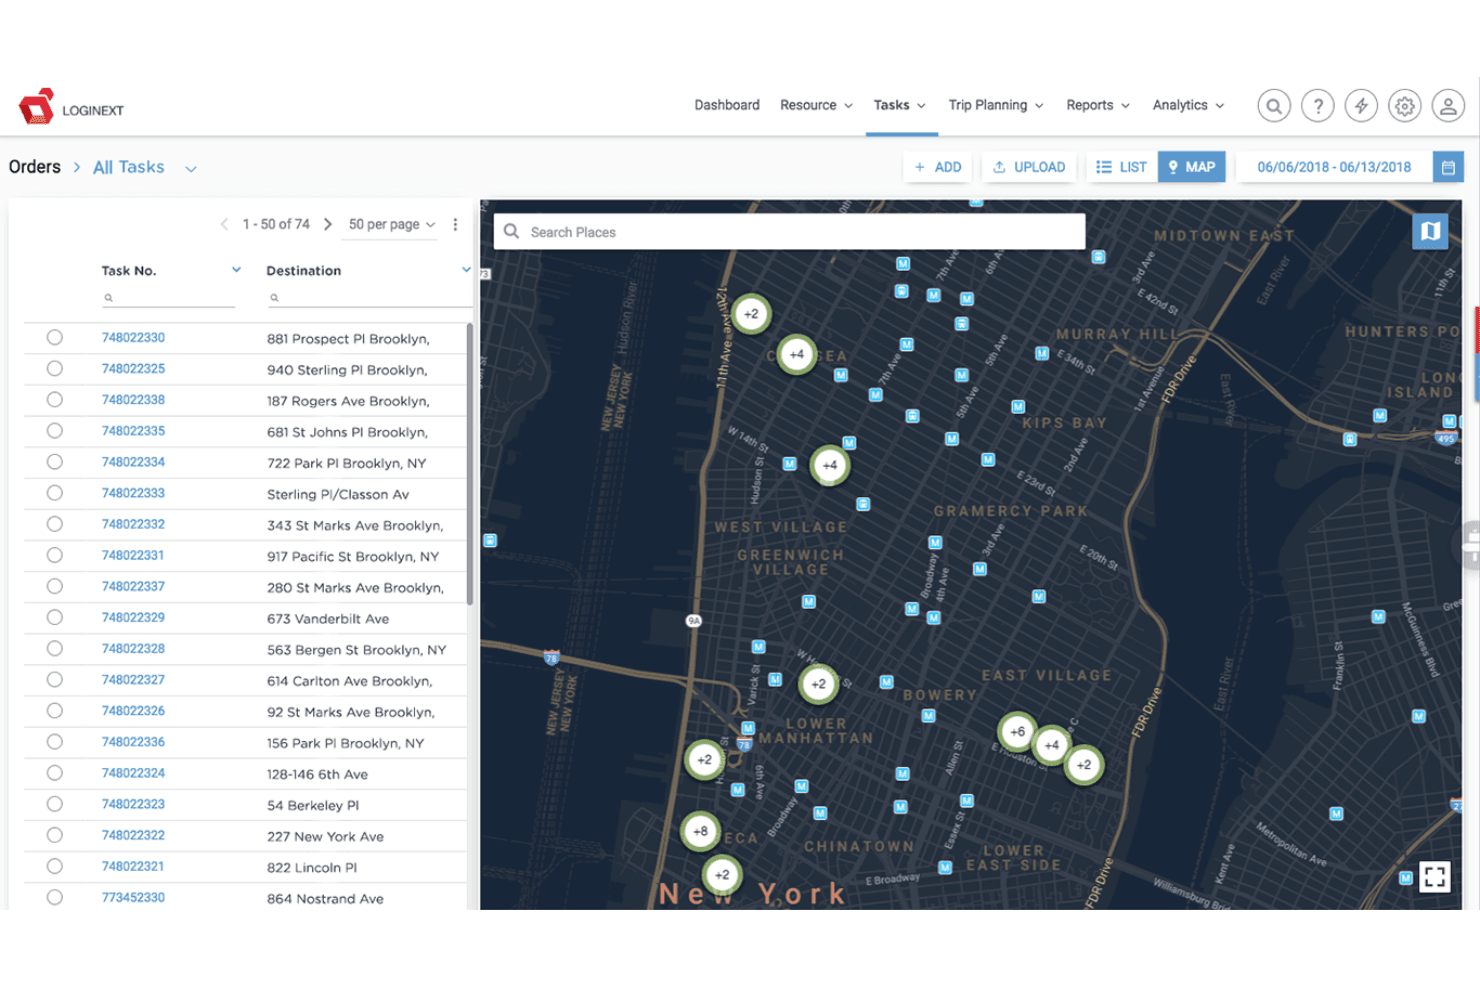Viewport: 1480px width, 987px height.
Task: Go to next page of tasks
Action: point(327,224)
